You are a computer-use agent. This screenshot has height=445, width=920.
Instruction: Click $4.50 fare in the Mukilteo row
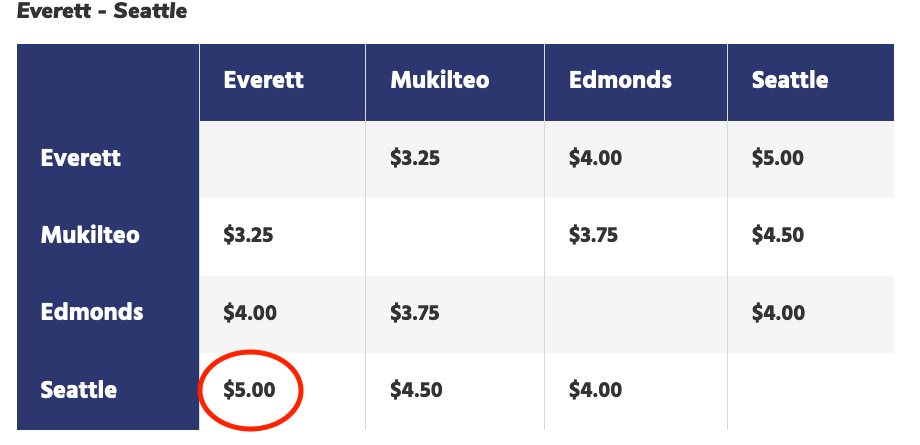click(x=778, y=235)
